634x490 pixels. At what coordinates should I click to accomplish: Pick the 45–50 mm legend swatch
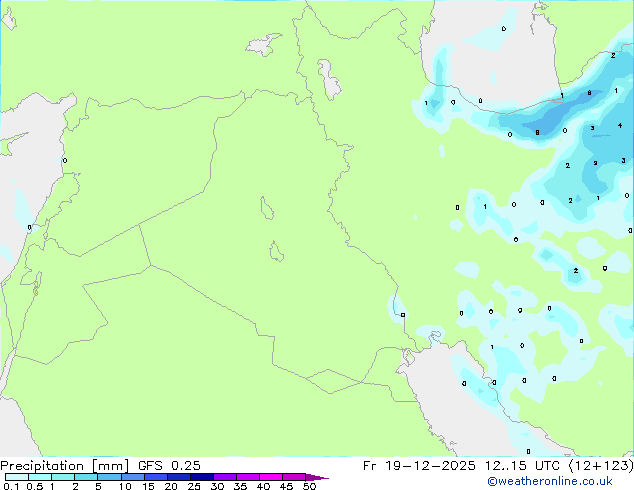(294, 477)
